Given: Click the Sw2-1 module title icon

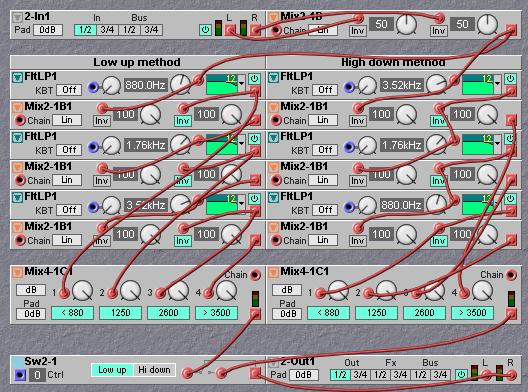Looking at the screenshot, I should (17, 362).
